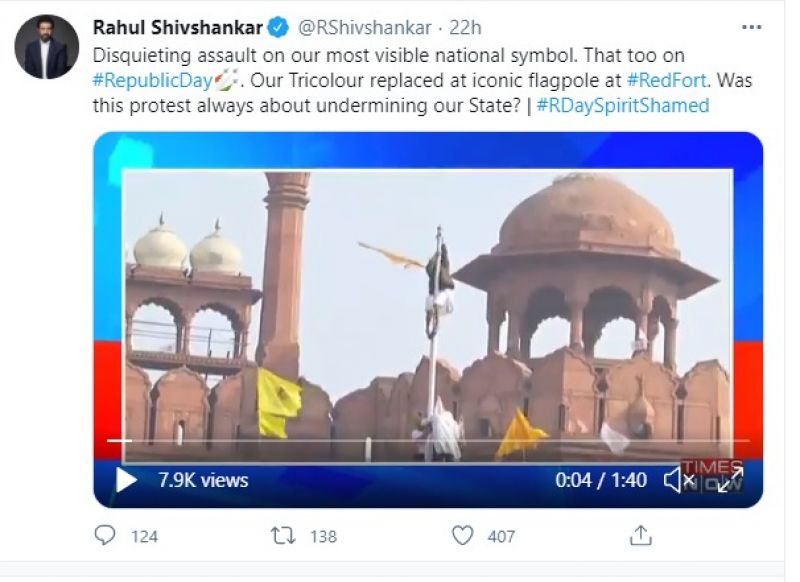Play the embedded video
This screenshot has width=800, height=582.
coord(126,480)
